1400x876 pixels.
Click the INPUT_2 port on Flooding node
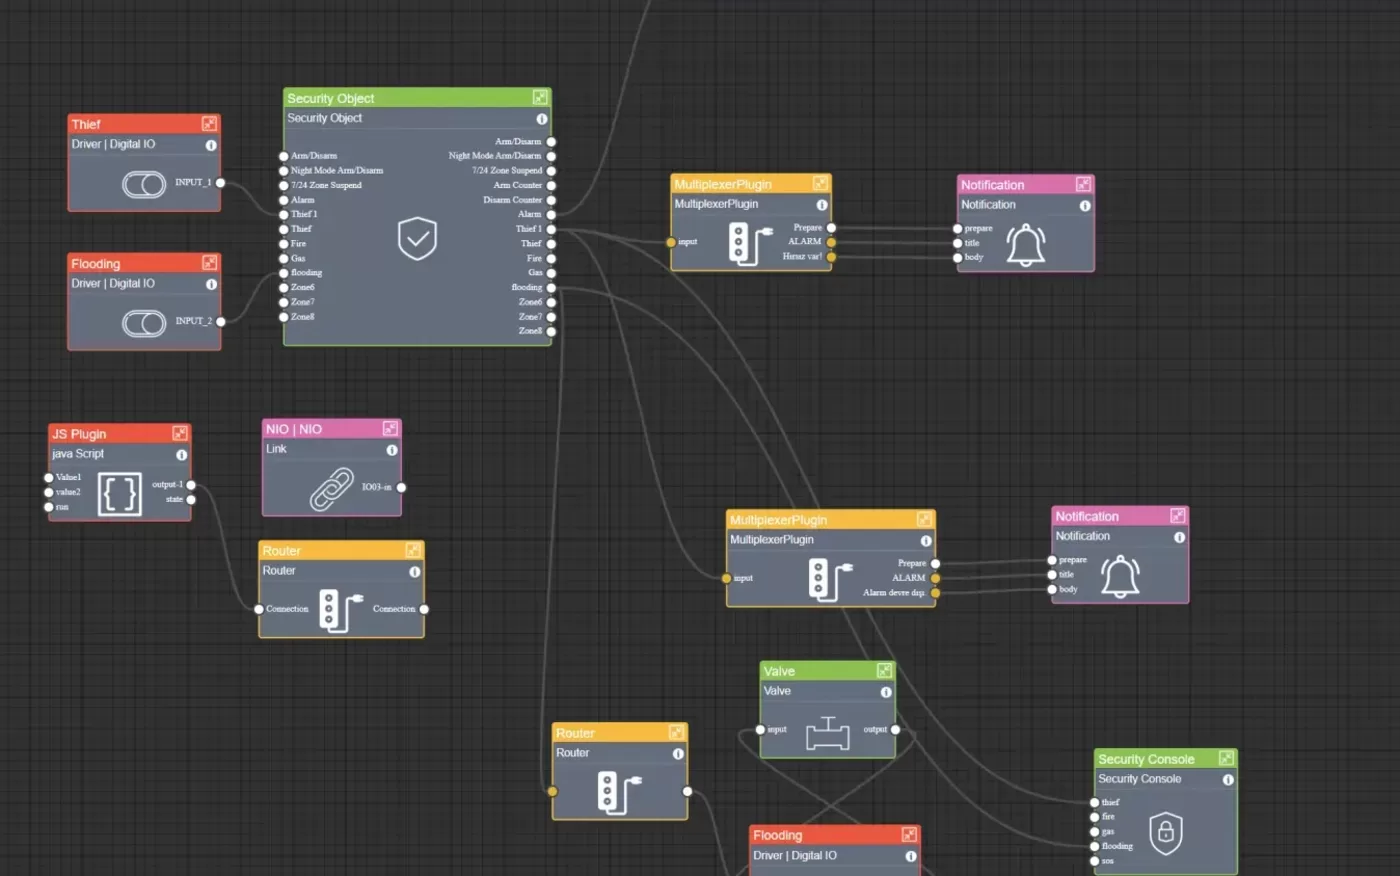coord(220,322)
